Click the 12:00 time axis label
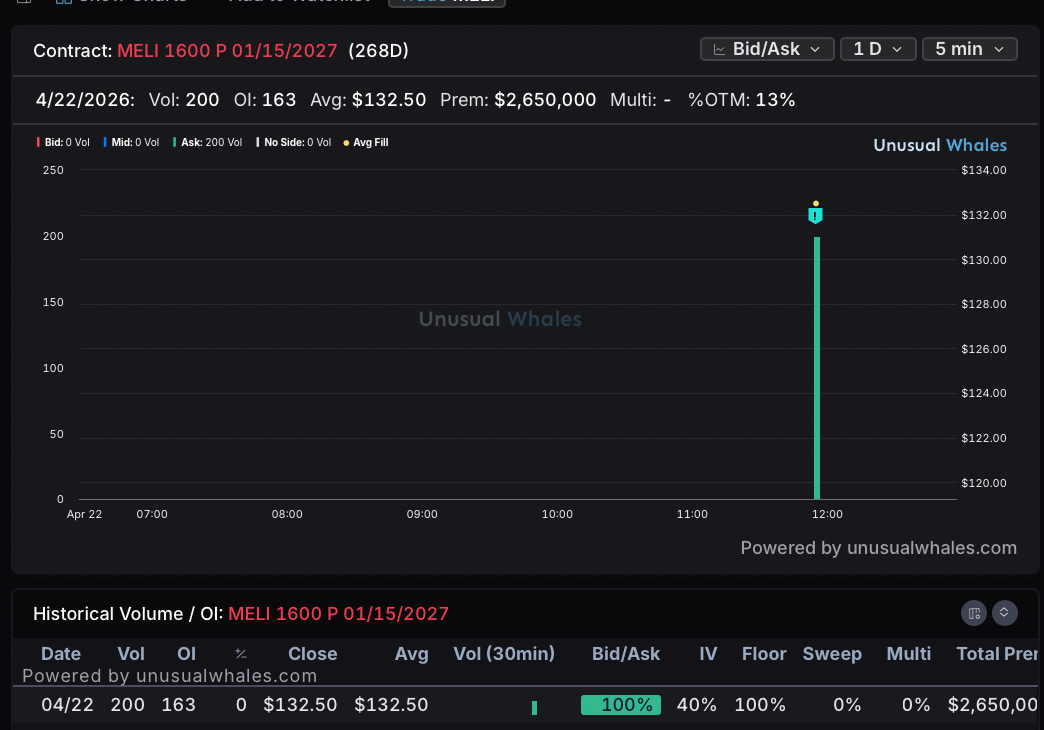1044x730 pixels. coord(827,514)
